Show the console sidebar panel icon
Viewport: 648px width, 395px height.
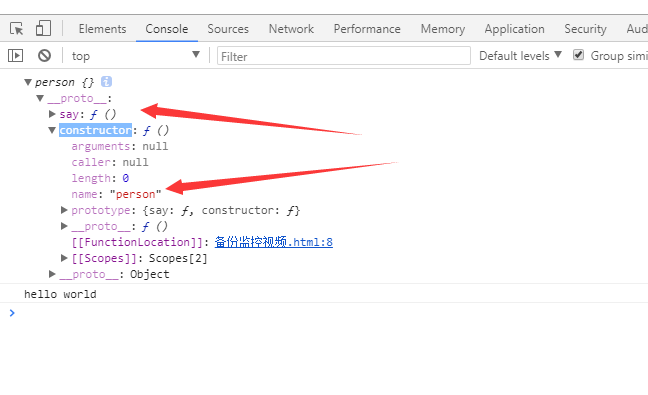point(15,55)
